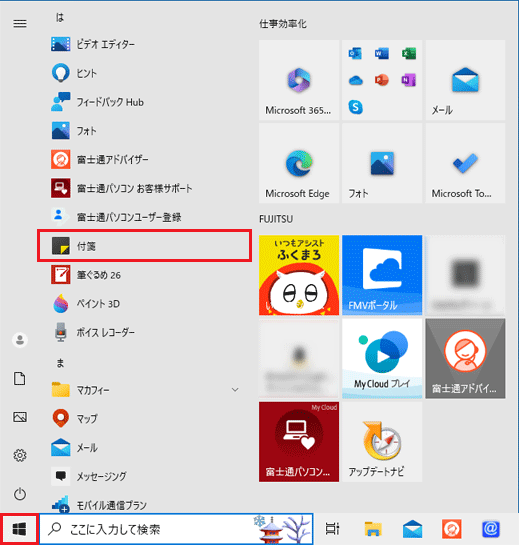Click the Windows Start button

coord(19,529)
